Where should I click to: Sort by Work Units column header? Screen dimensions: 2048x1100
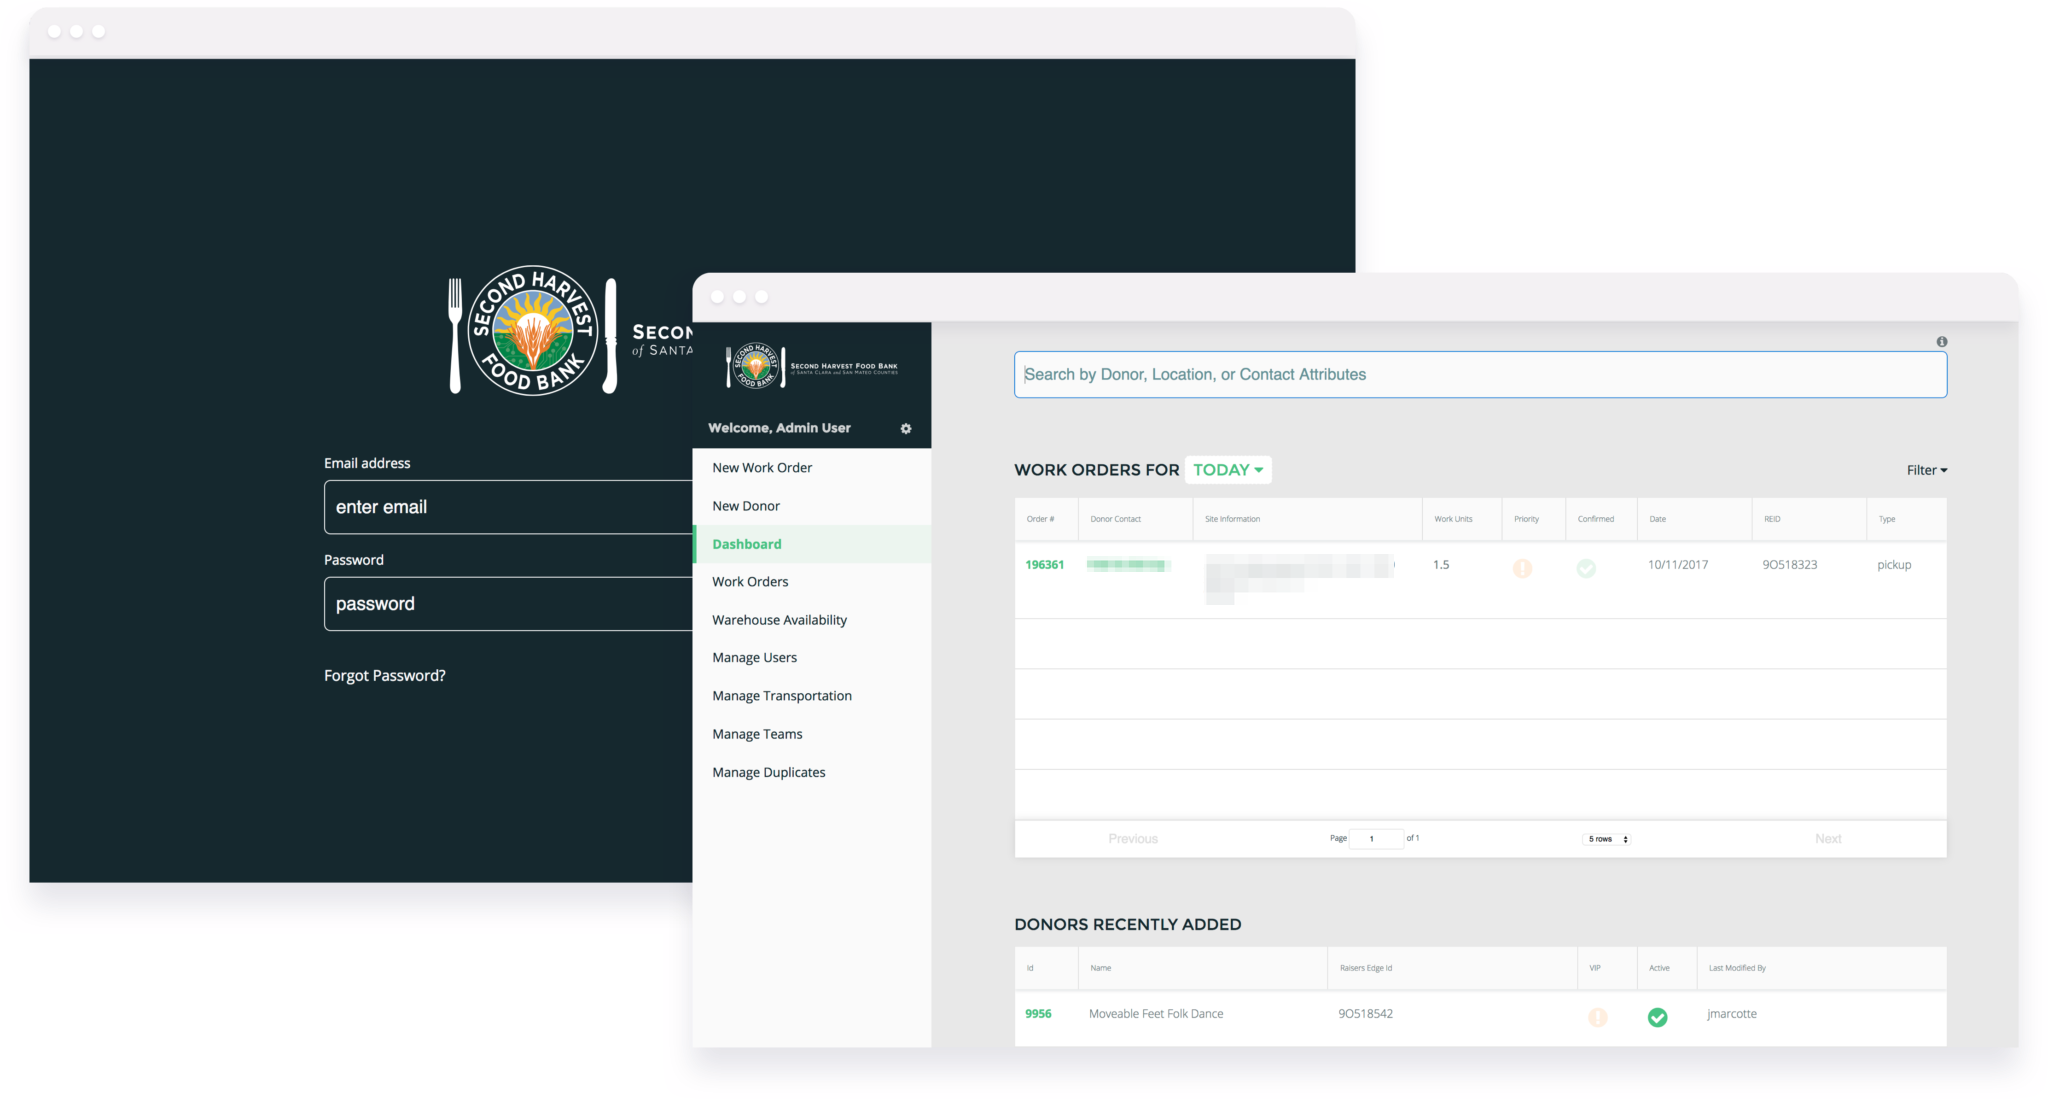[1462, 519]
